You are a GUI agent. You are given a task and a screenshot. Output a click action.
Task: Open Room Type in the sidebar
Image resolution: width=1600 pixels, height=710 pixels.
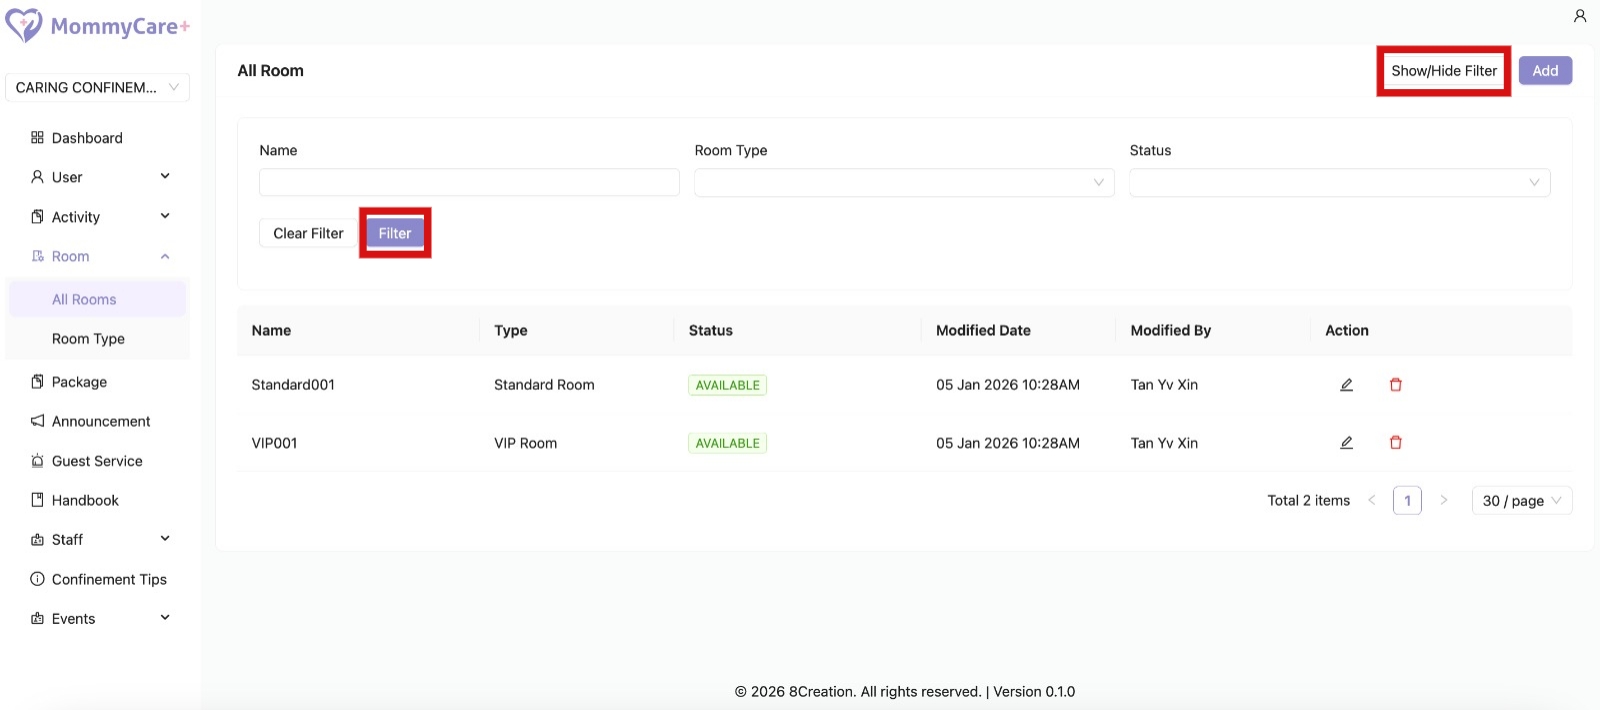click(88, 339)
